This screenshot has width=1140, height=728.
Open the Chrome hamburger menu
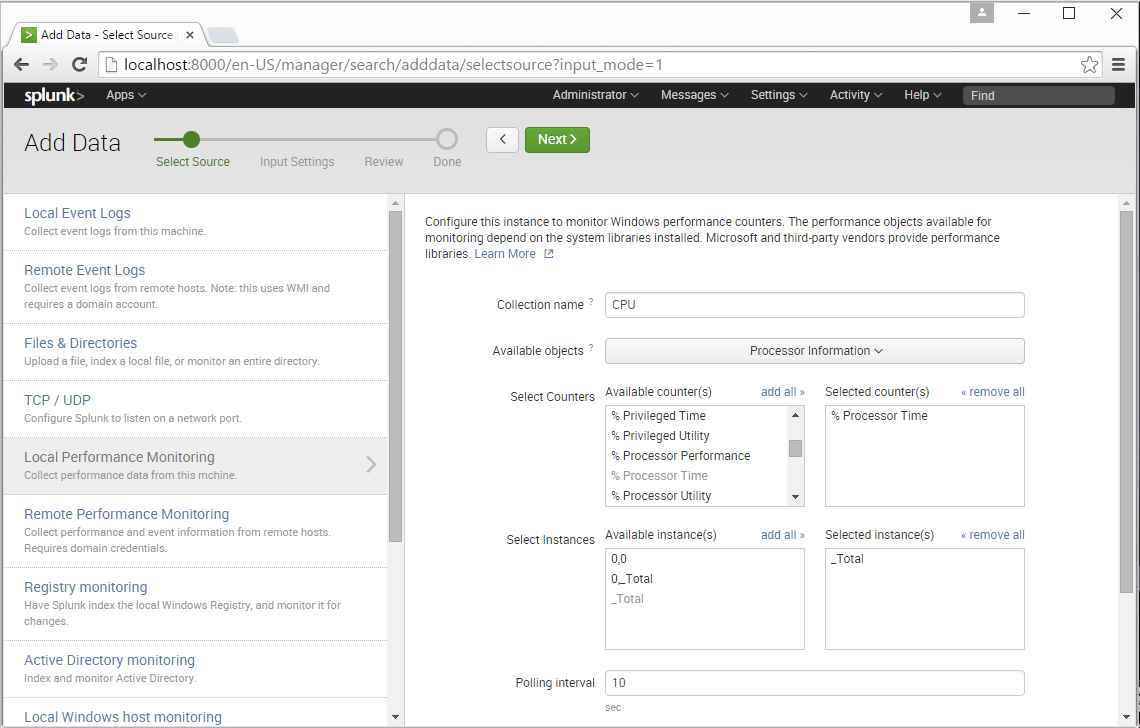[1119, 65]
